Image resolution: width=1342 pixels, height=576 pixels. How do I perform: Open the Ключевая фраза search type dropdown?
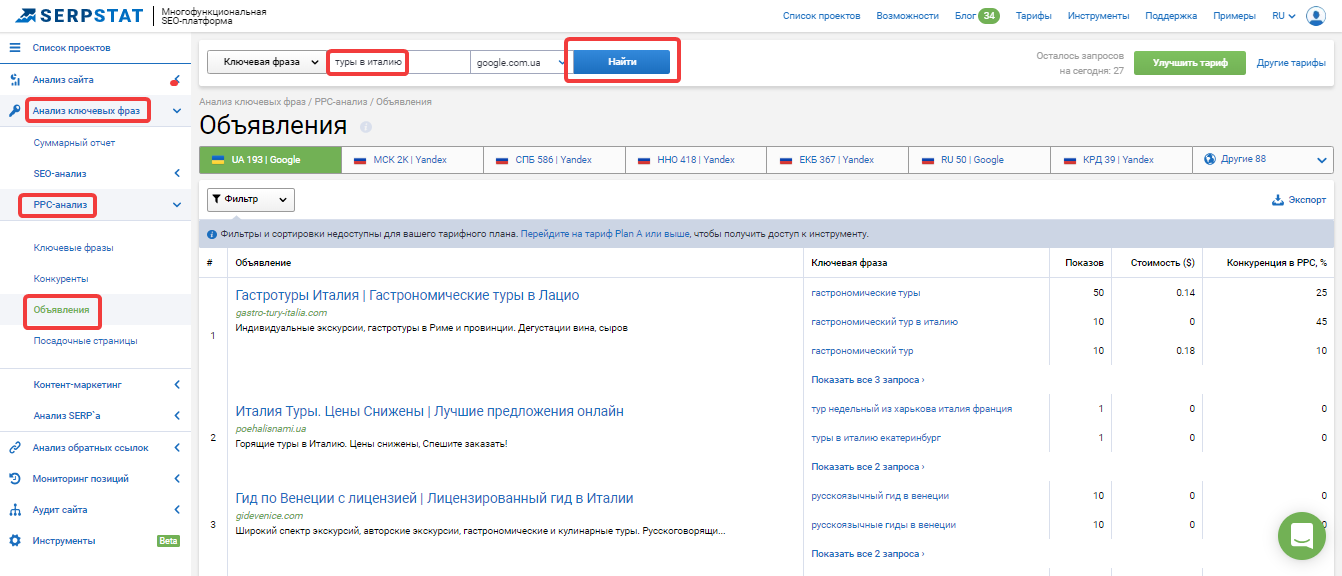267,62
